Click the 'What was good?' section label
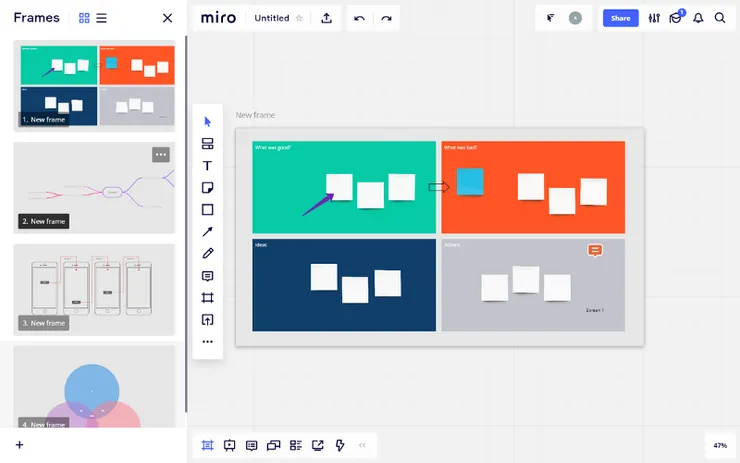 click(x=273, y=147)
